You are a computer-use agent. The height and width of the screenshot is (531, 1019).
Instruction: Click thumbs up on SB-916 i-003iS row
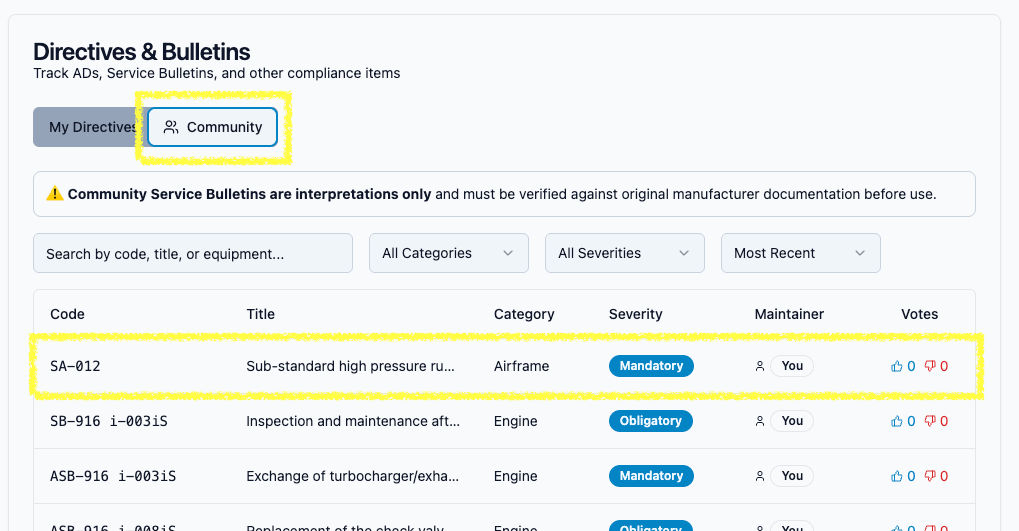tap(897, 421)
